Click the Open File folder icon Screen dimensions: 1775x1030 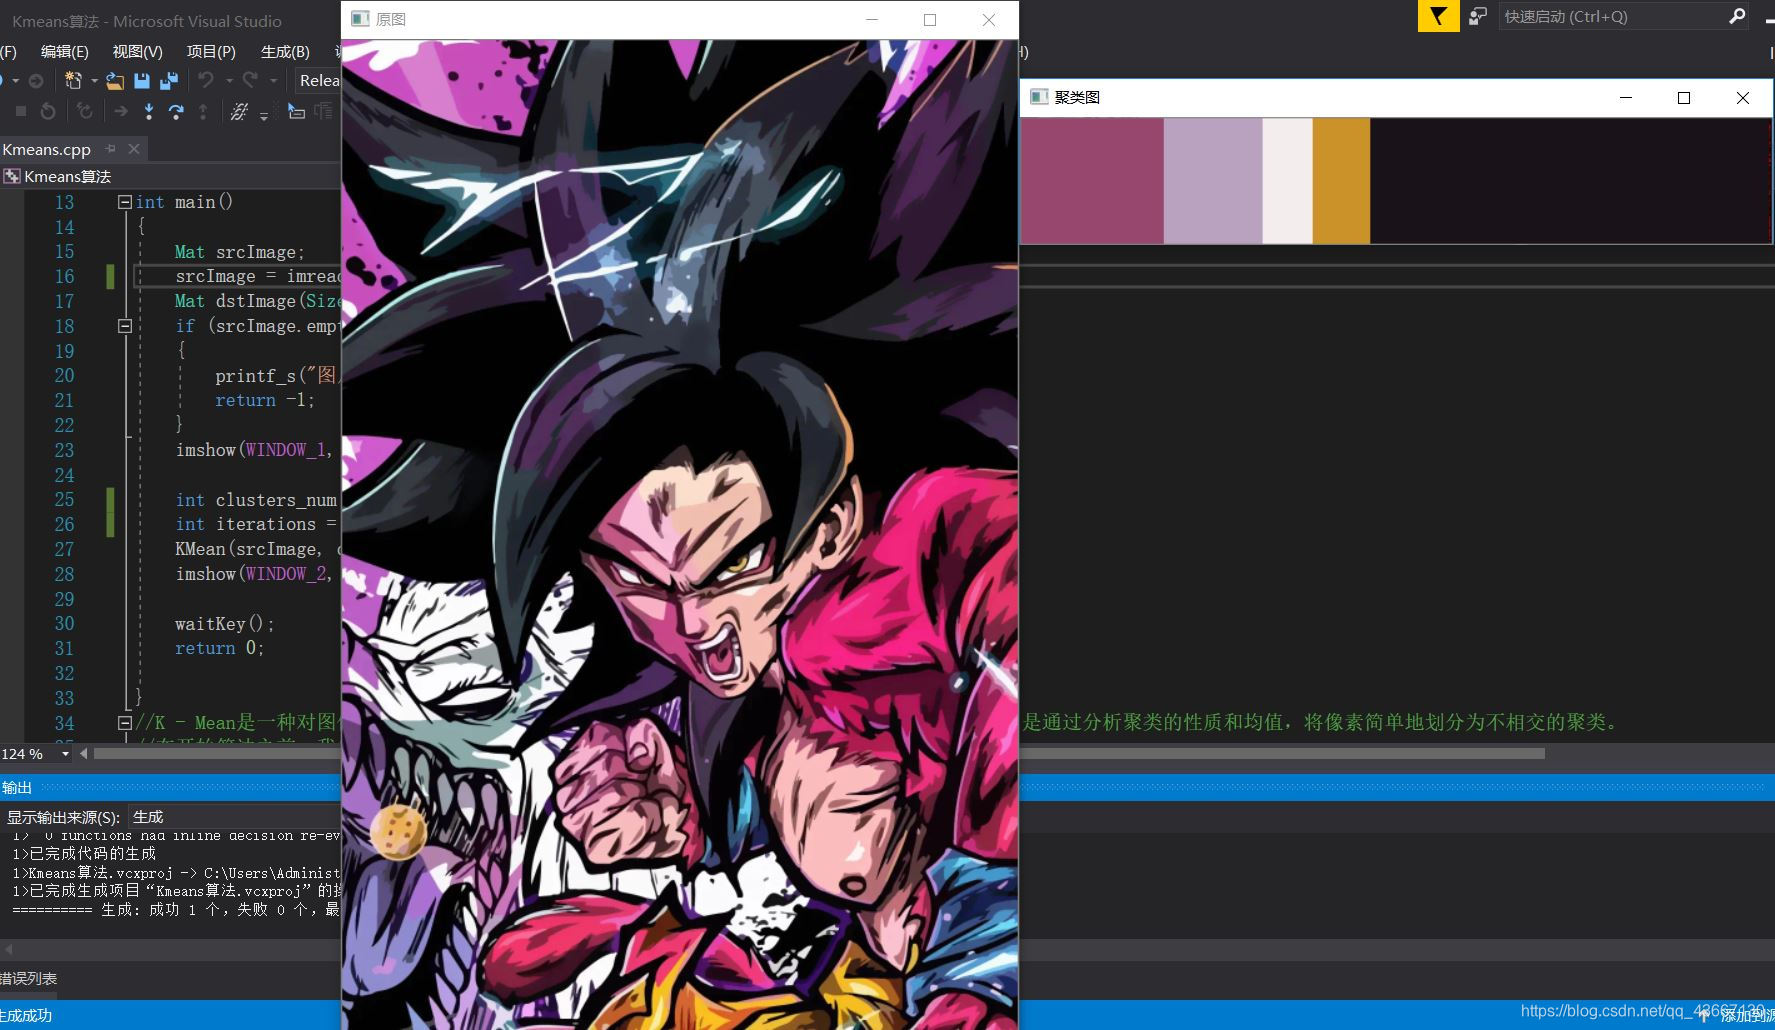click(x=116, y=81)
